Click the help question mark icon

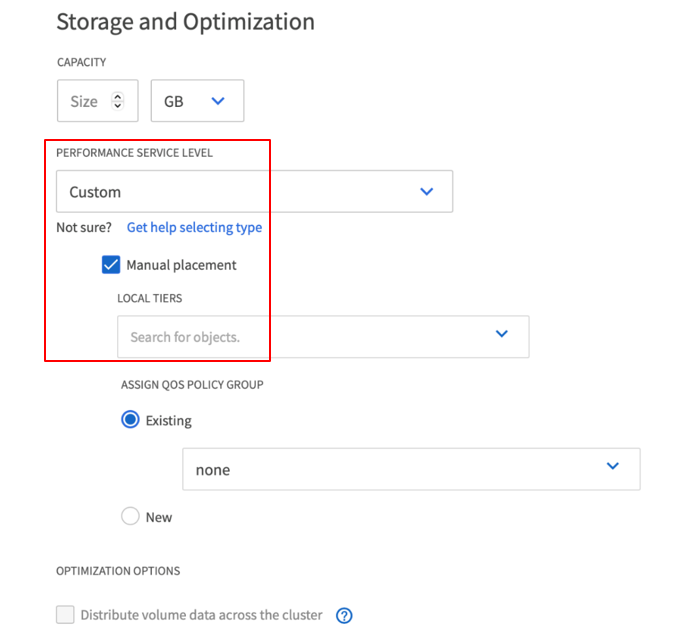pos(344,615)
